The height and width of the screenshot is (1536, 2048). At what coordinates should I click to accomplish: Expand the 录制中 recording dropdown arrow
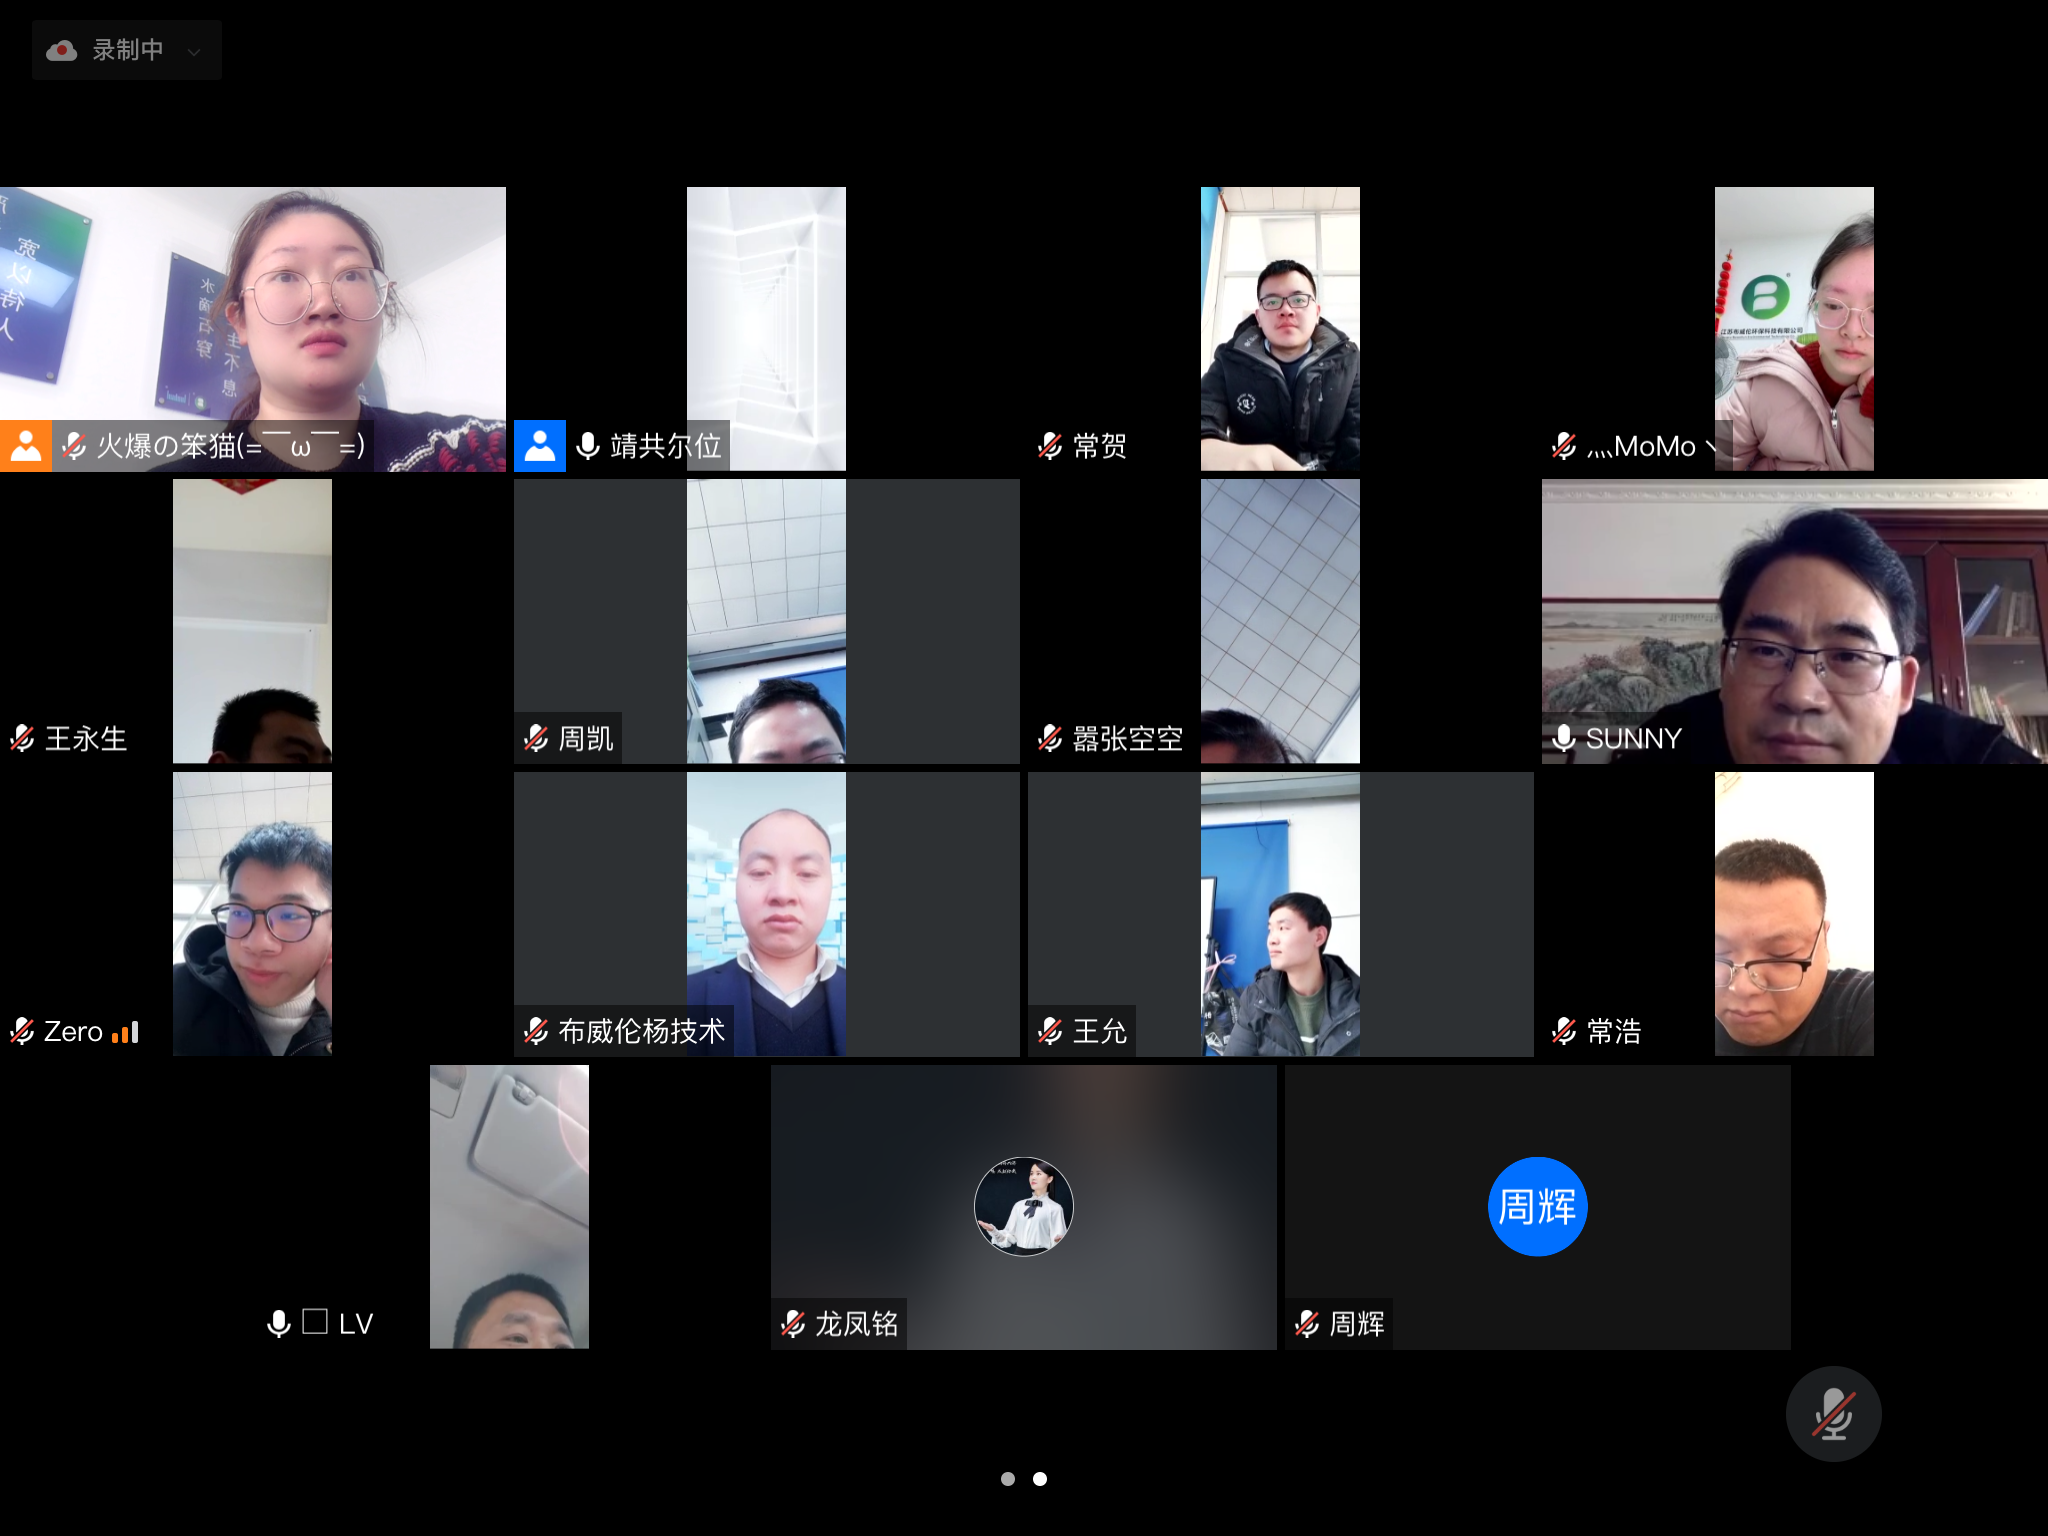coord(194,51)
